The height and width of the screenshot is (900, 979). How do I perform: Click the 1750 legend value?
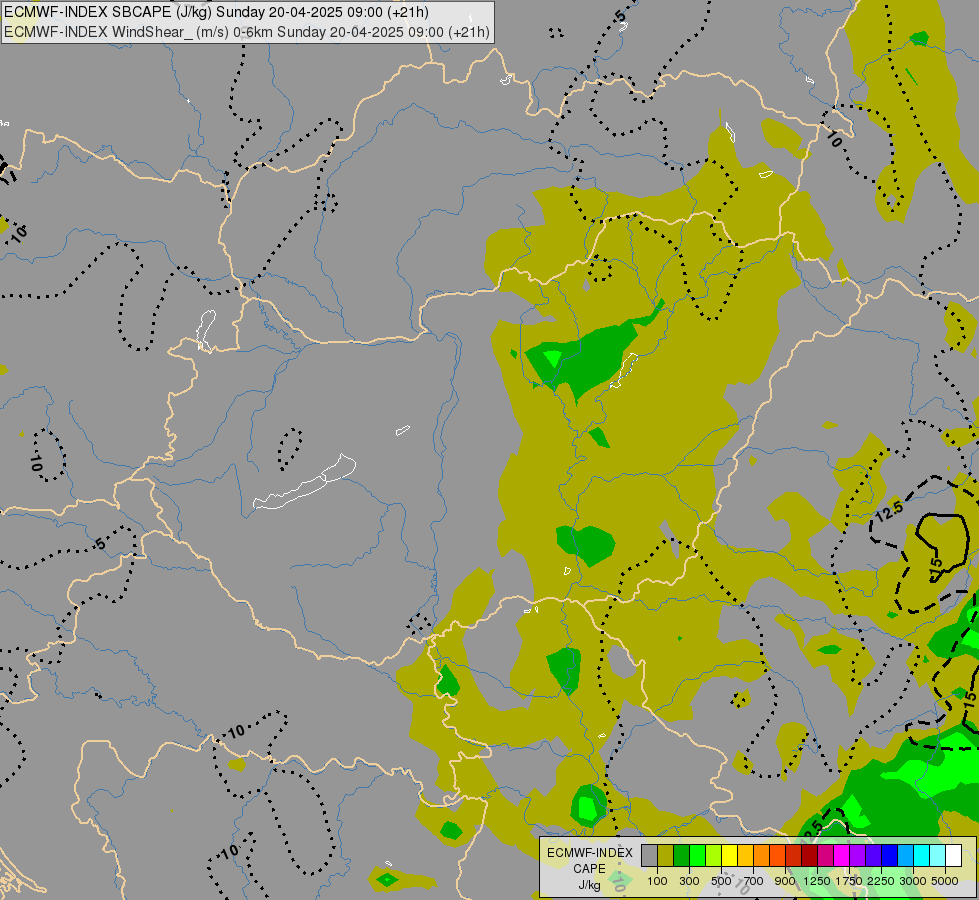849,881
